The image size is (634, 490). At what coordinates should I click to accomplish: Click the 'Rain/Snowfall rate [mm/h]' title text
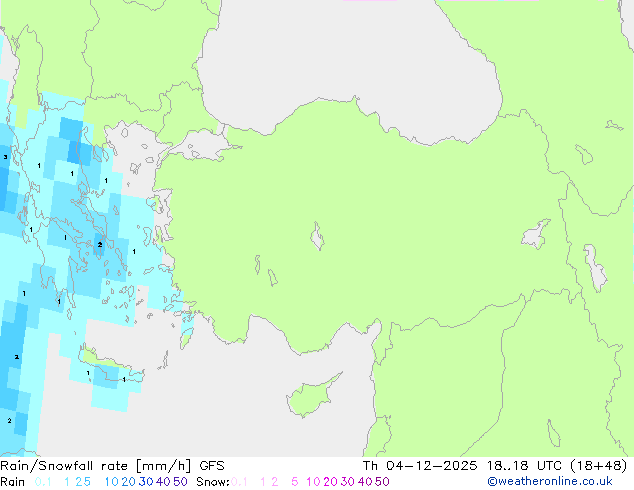[x=95, y=466]
